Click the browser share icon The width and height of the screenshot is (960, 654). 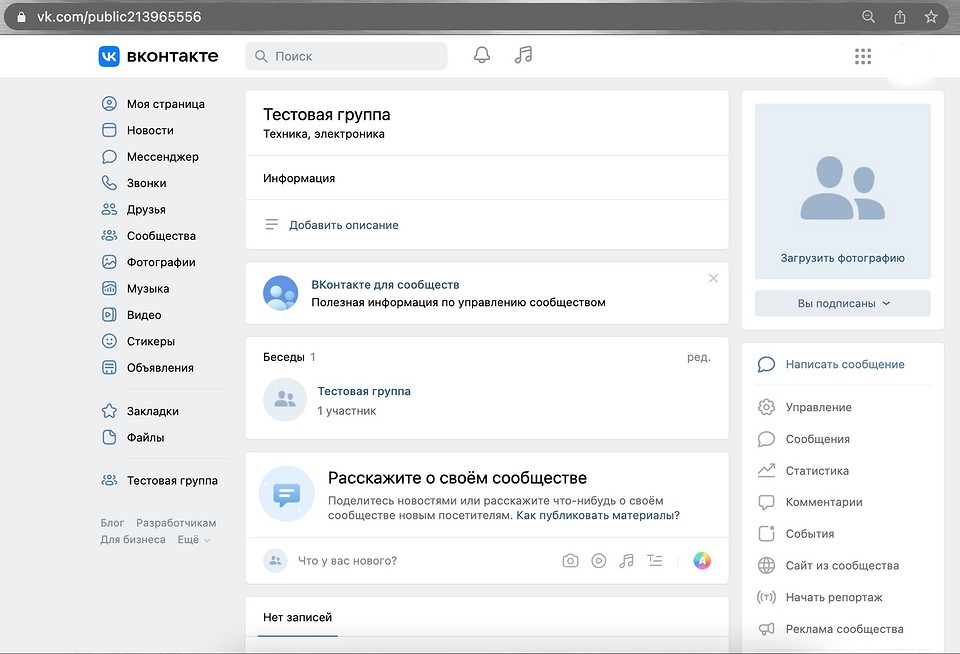[x=899, y=17]
